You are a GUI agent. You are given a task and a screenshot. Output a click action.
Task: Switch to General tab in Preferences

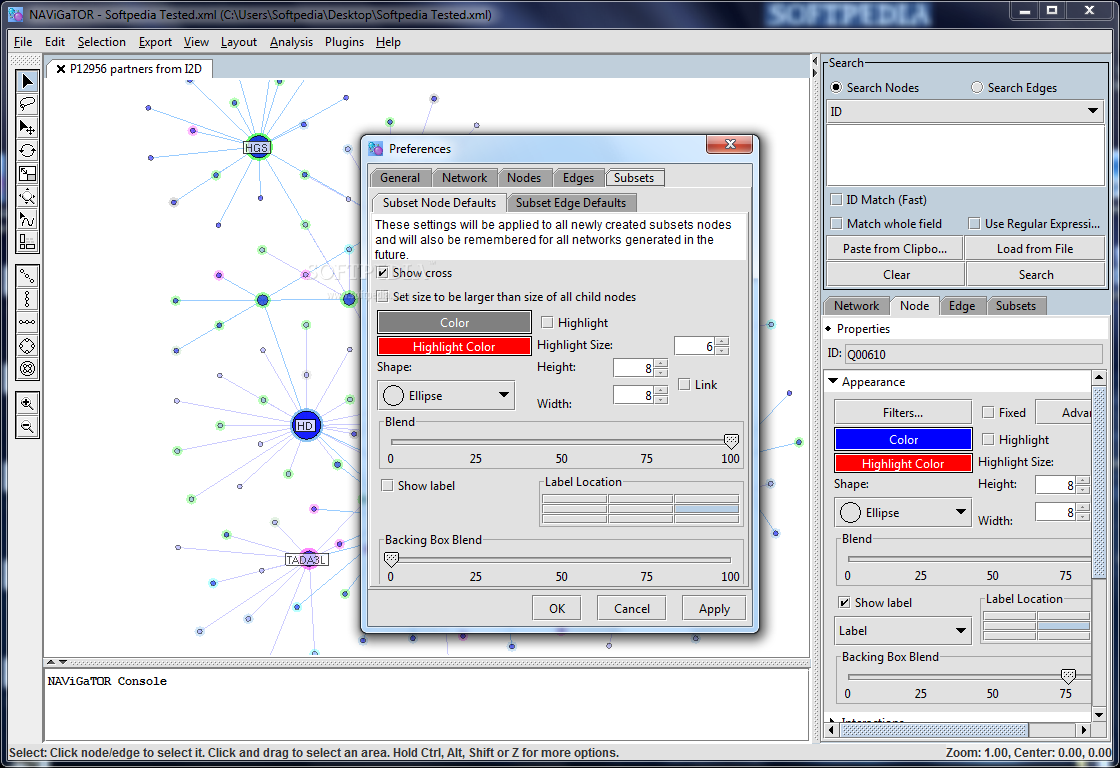pyautogui.click(x=400, y=178)
